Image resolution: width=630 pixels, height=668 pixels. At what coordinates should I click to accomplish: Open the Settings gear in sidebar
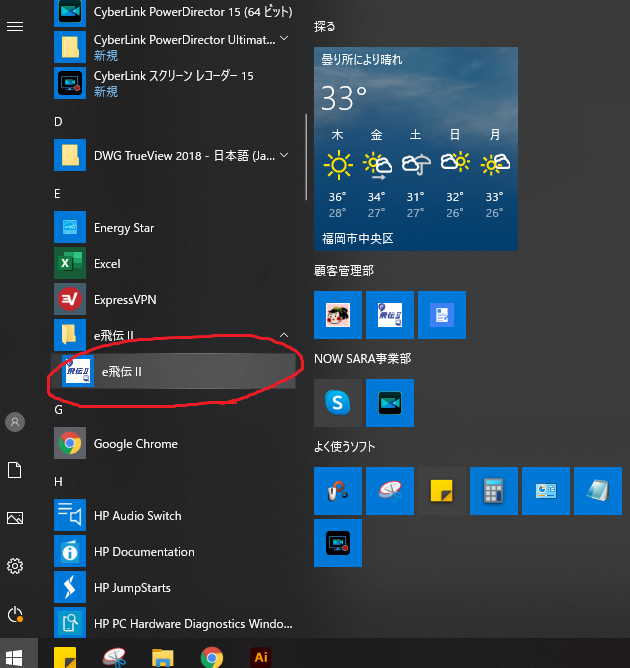[15, 566]
